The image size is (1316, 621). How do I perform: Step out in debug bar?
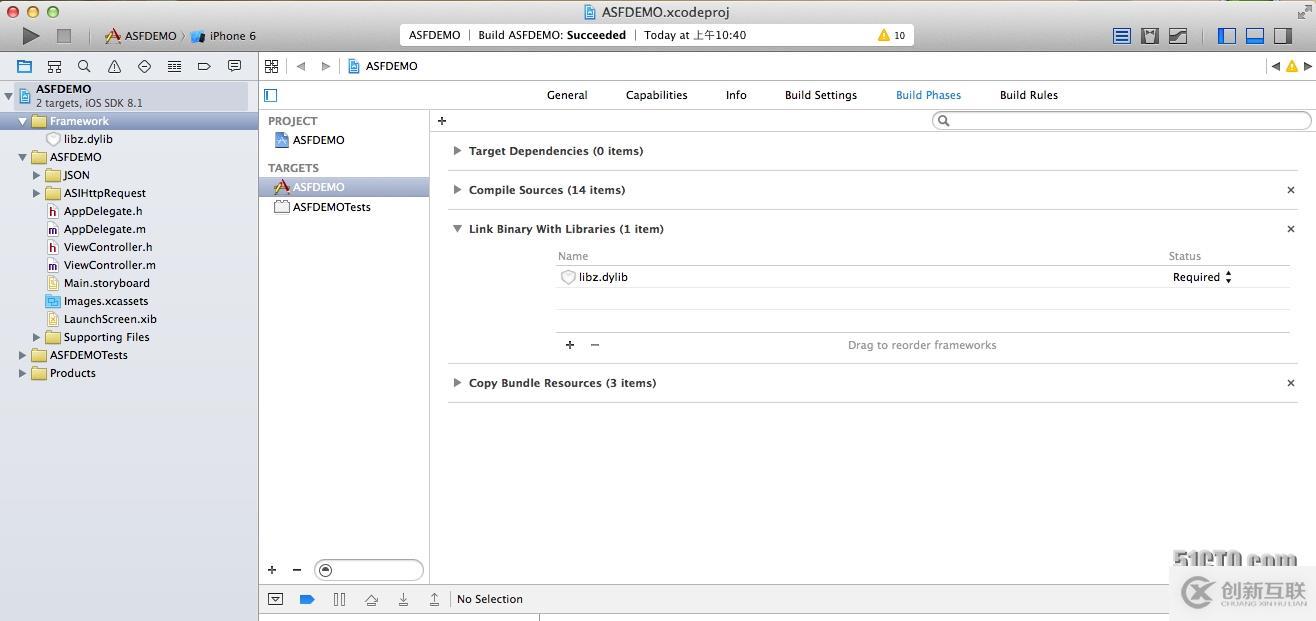coord(435,599)
